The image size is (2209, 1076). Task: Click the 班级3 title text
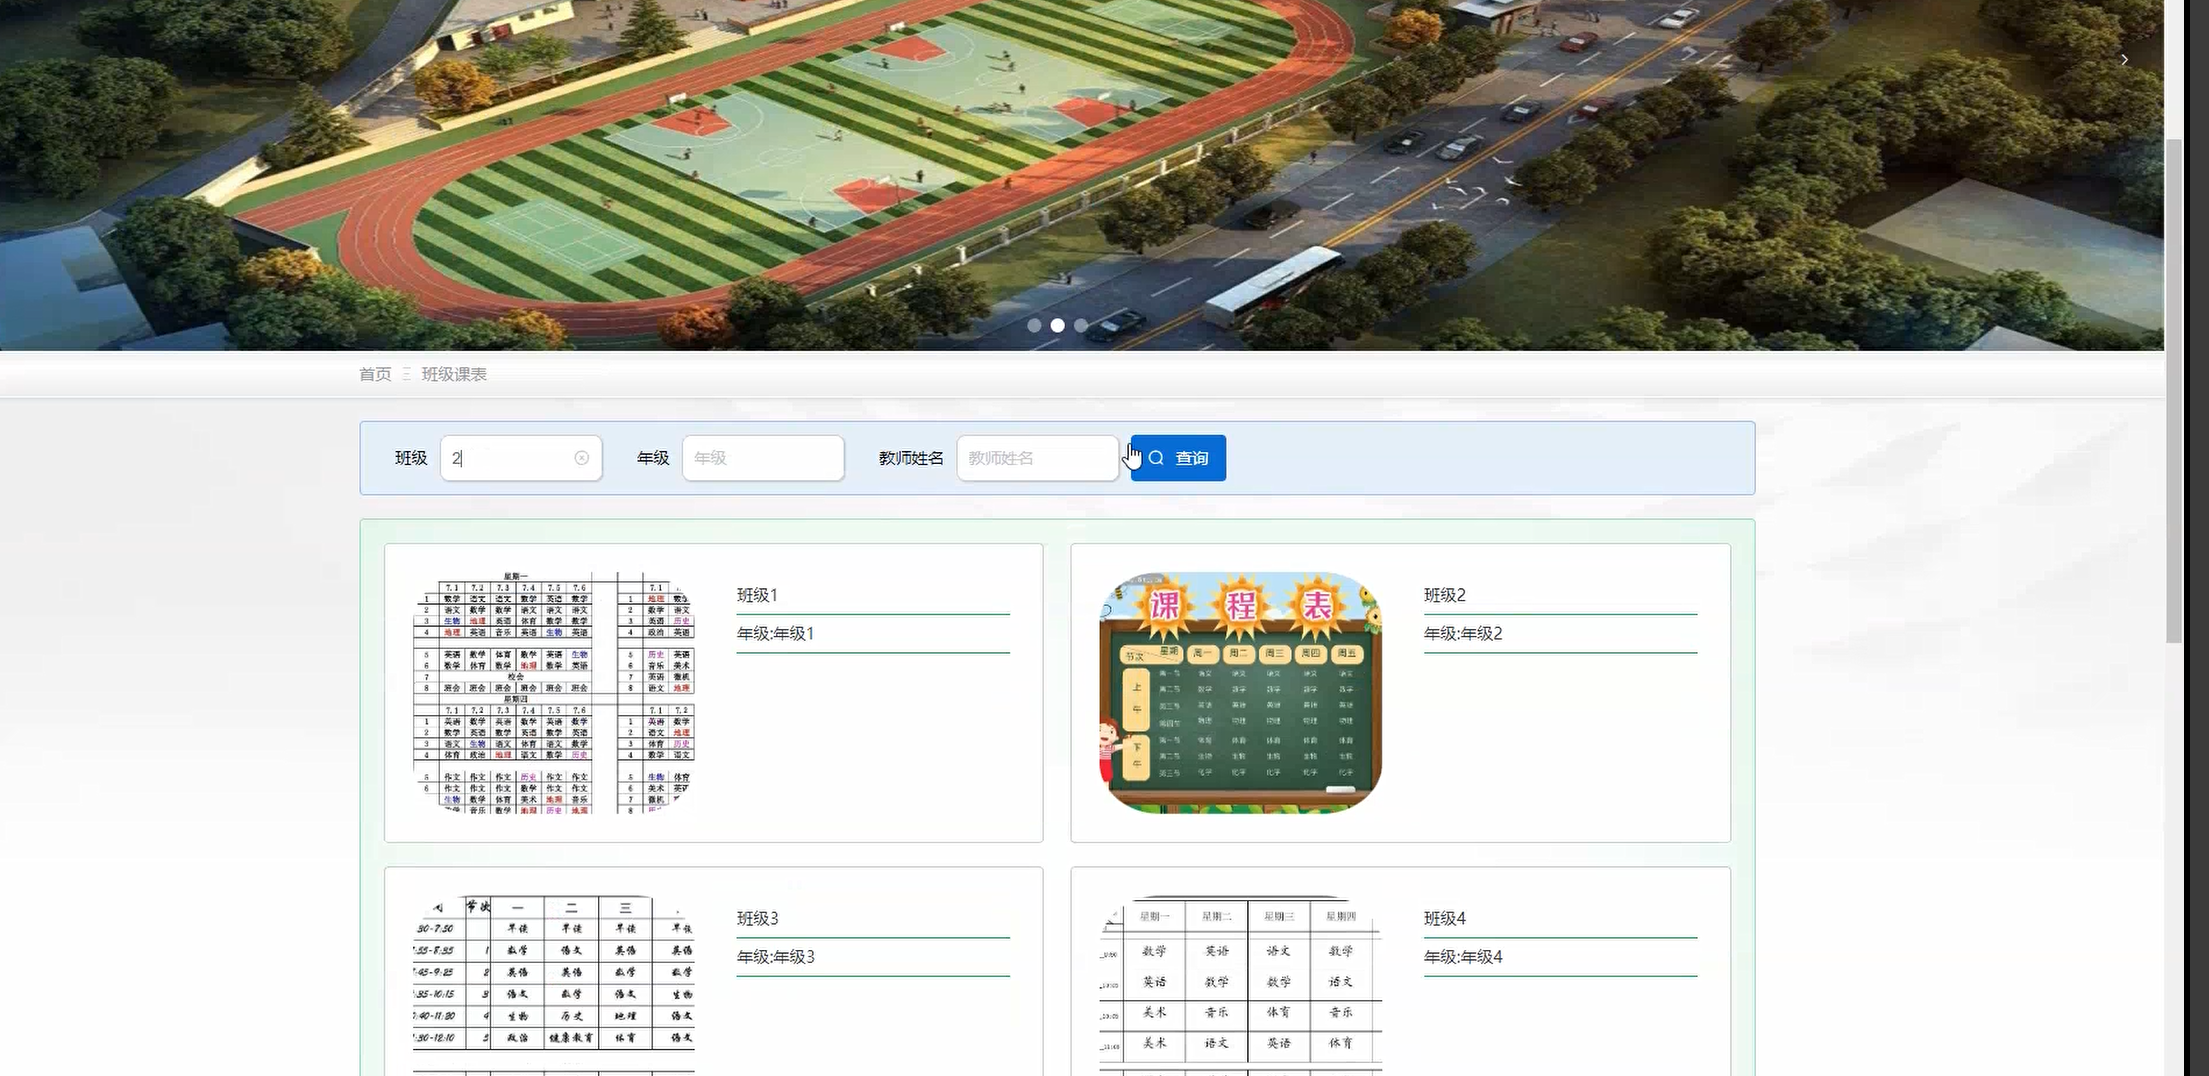(757, 918)
